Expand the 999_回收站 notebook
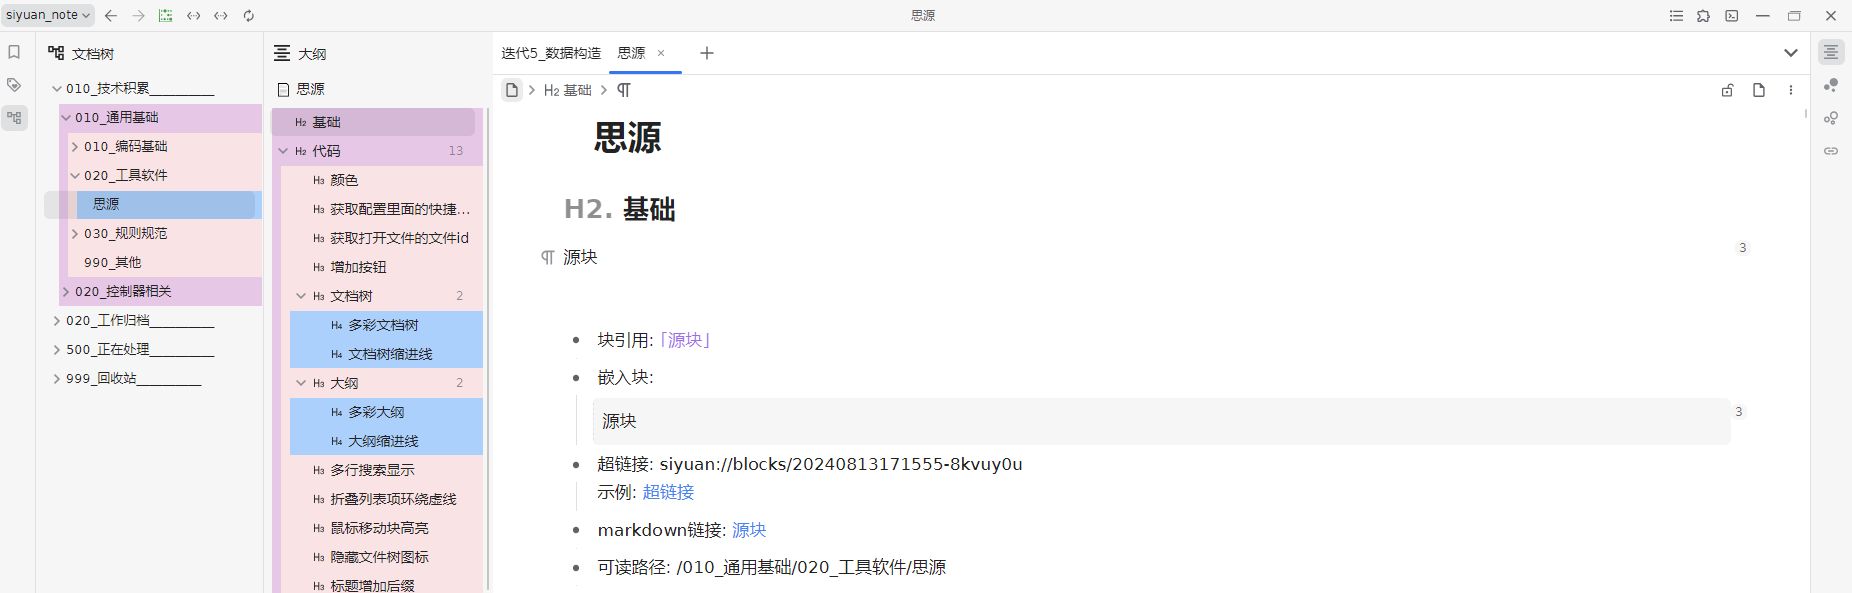The width and height of the screenshot is (1852, 593). [x=57, y=378]
